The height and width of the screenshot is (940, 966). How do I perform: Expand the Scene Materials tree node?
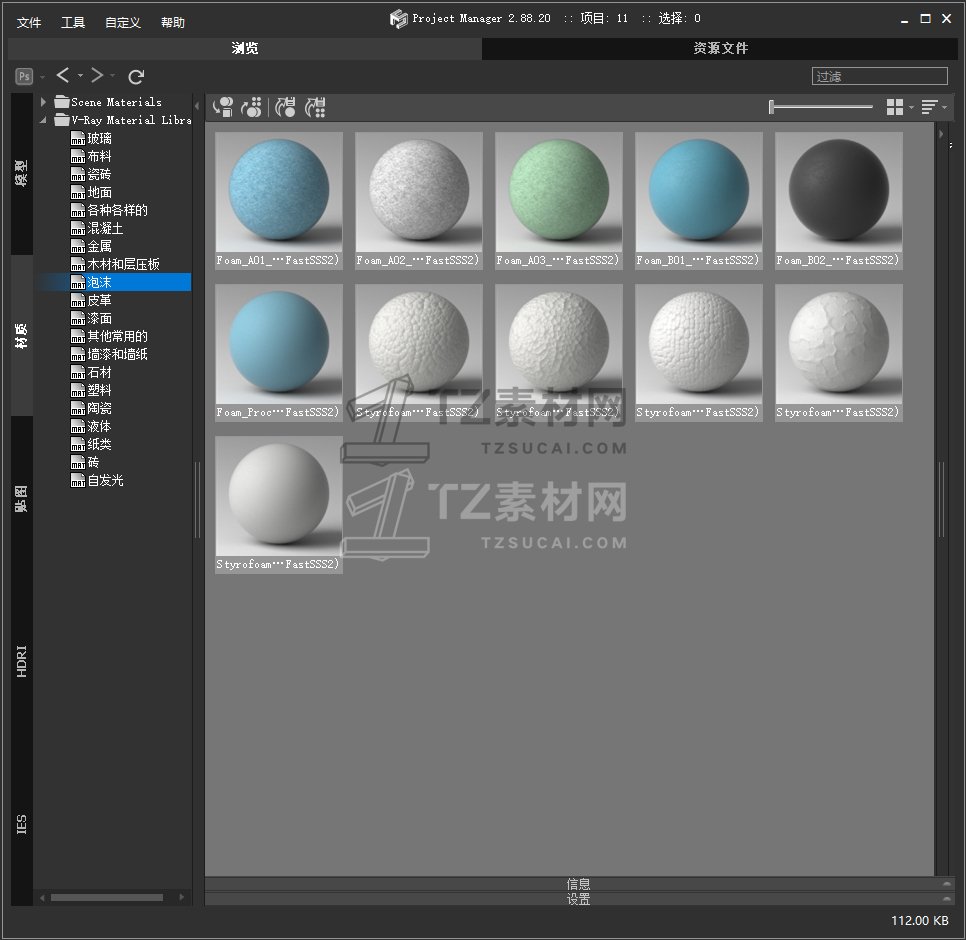(43, 102)
